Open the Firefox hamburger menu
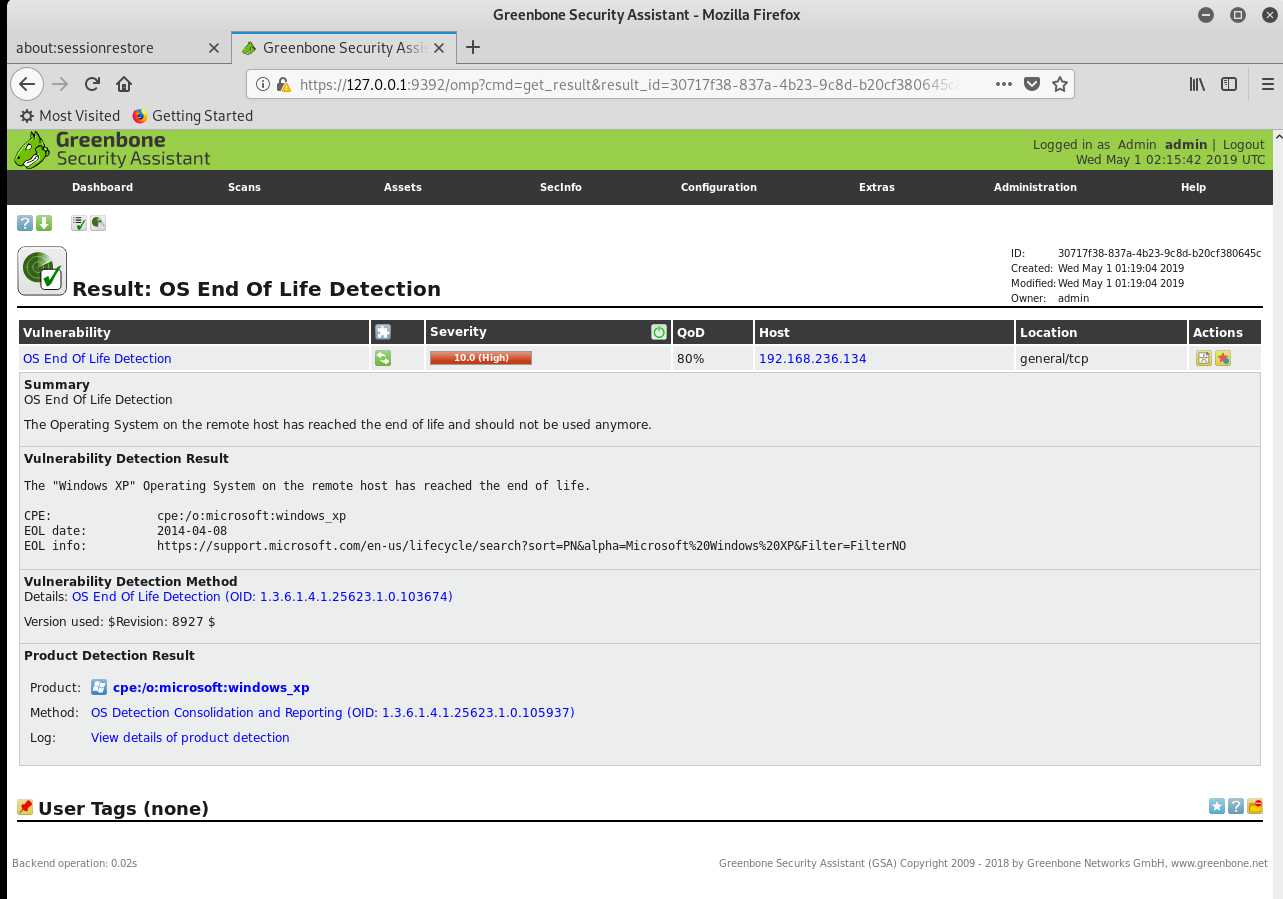1283x899 pixels. click(1266, 84)
